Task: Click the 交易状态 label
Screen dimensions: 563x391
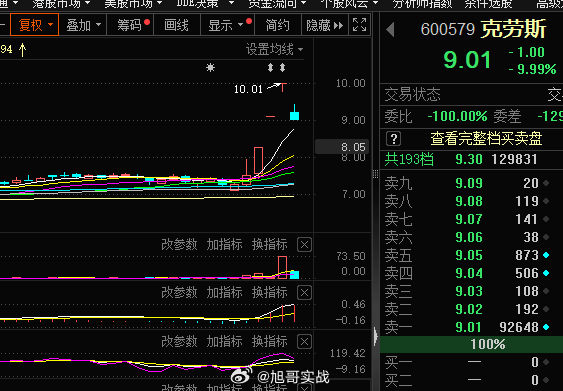Action: click(x=413, y=95)
